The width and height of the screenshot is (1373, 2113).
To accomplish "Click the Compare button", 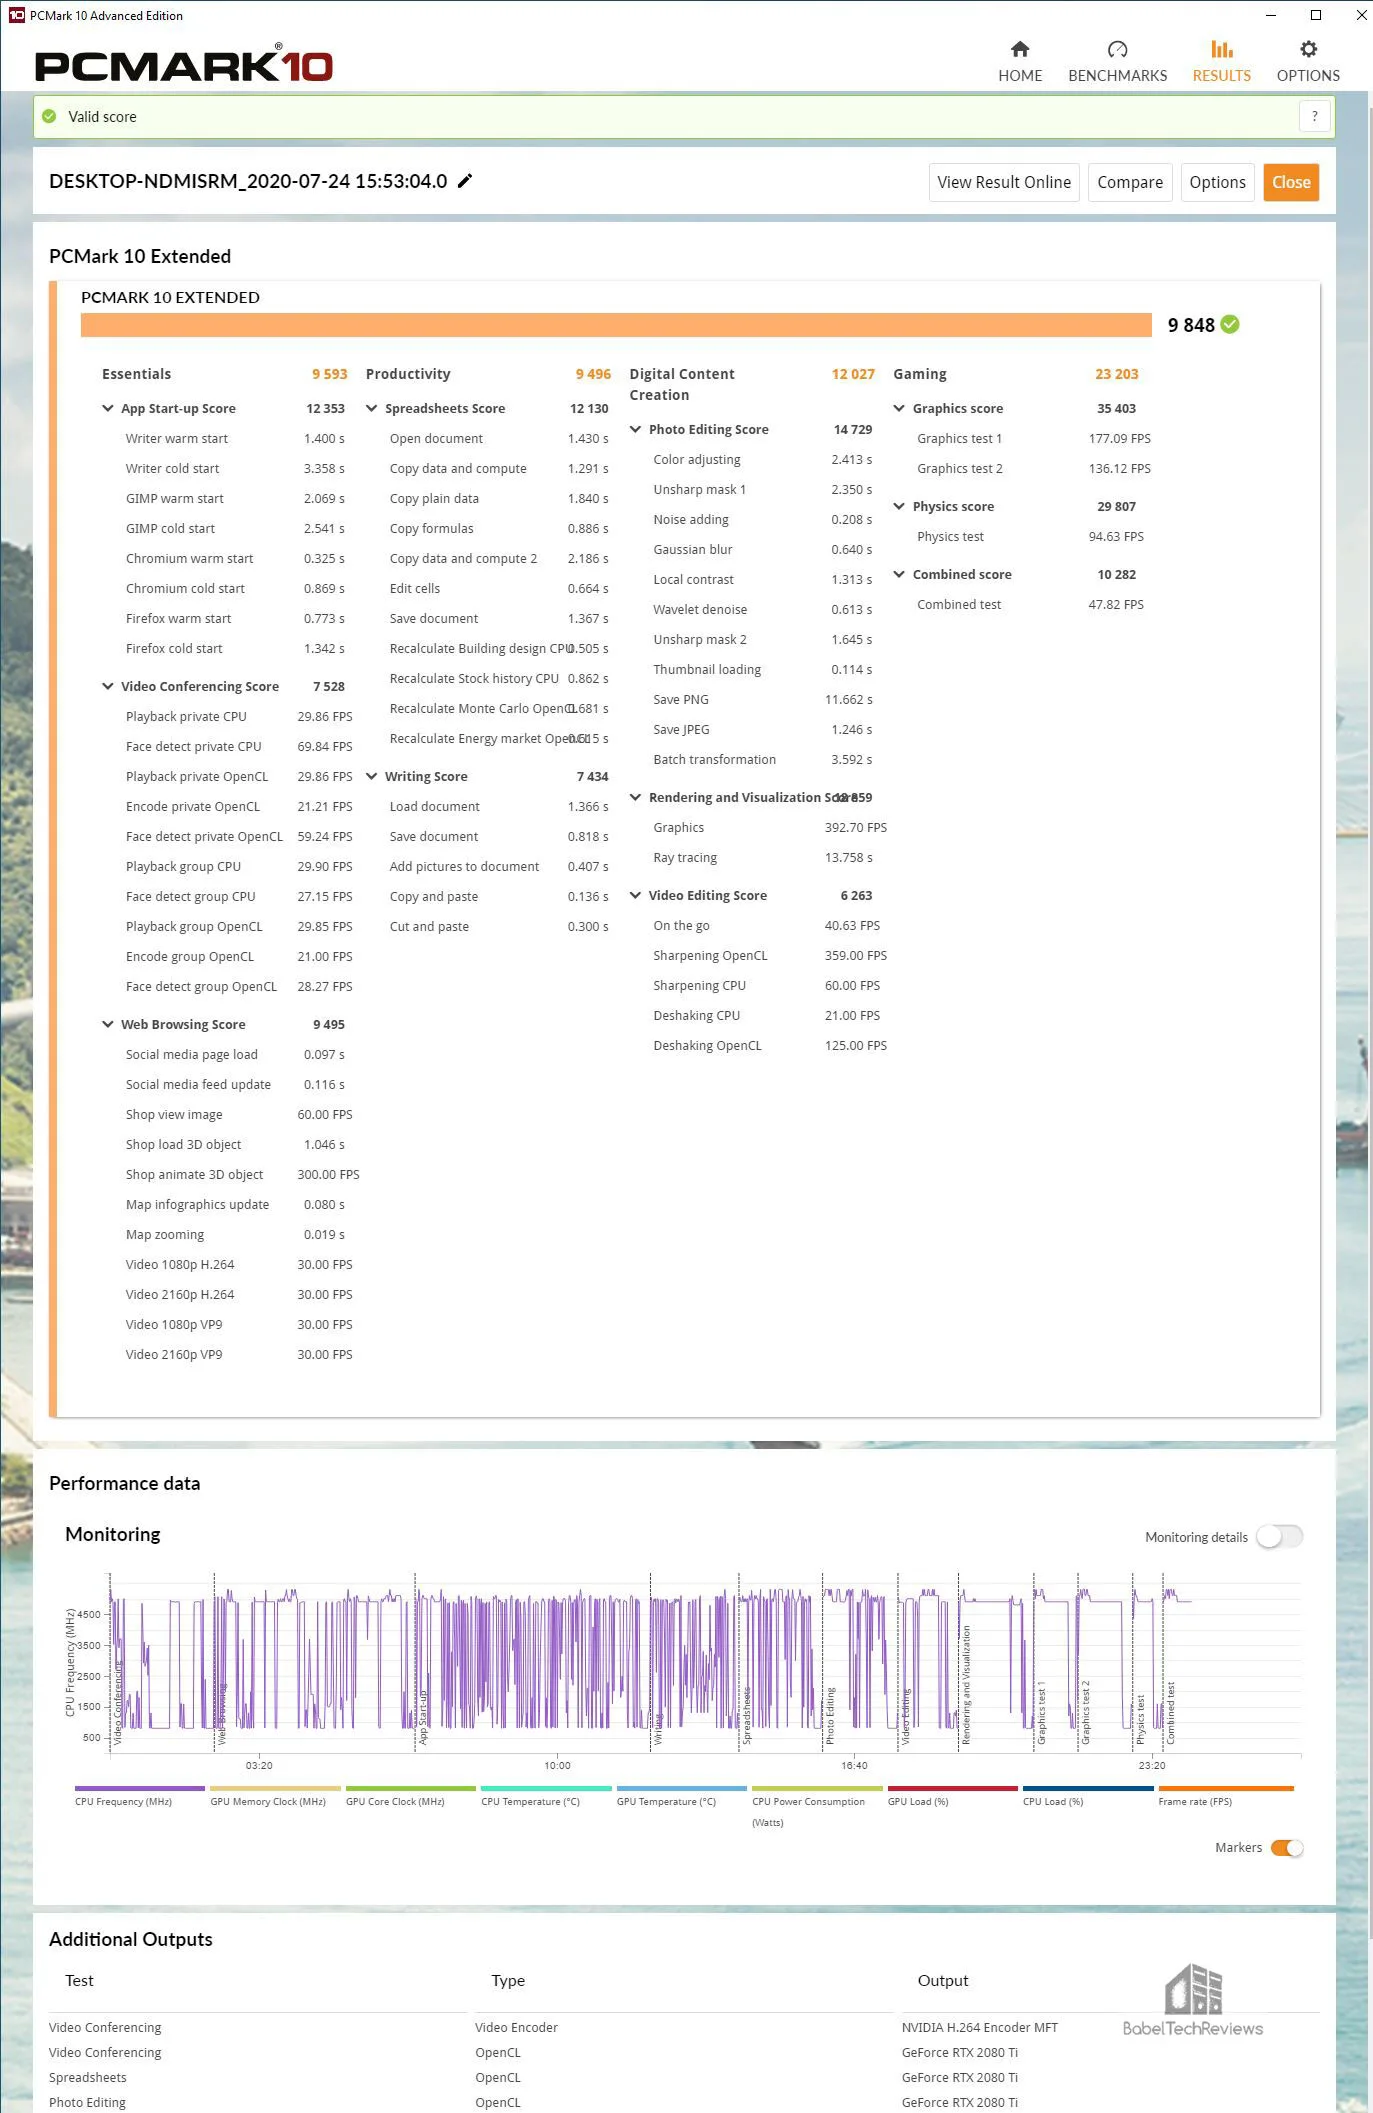I will pos(1130,182).
